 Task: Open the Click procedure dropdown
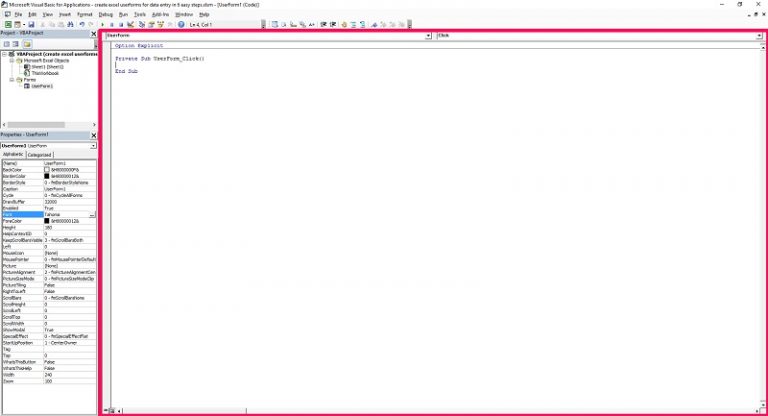pos(759,35)
